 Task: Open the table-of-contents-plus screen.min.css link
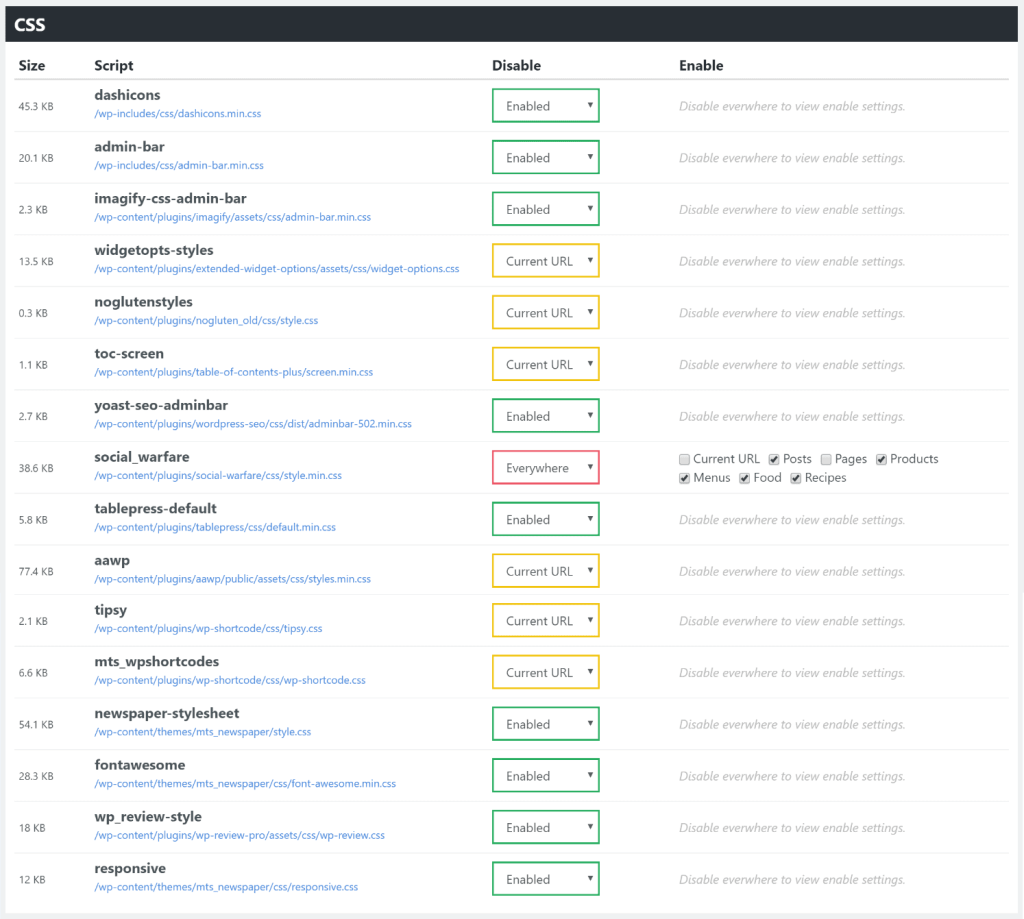point(234,372)
